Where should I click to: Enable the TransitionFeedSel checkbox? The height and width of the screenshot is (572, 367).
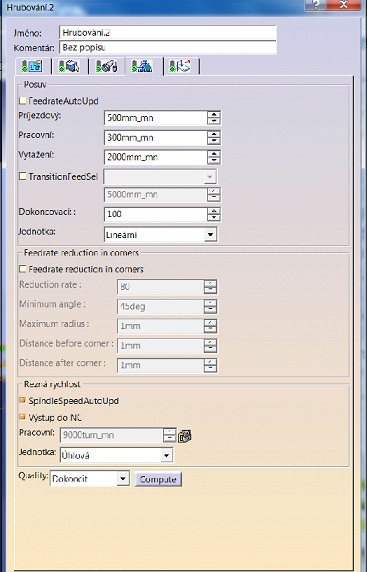click(x=23, y=177)
